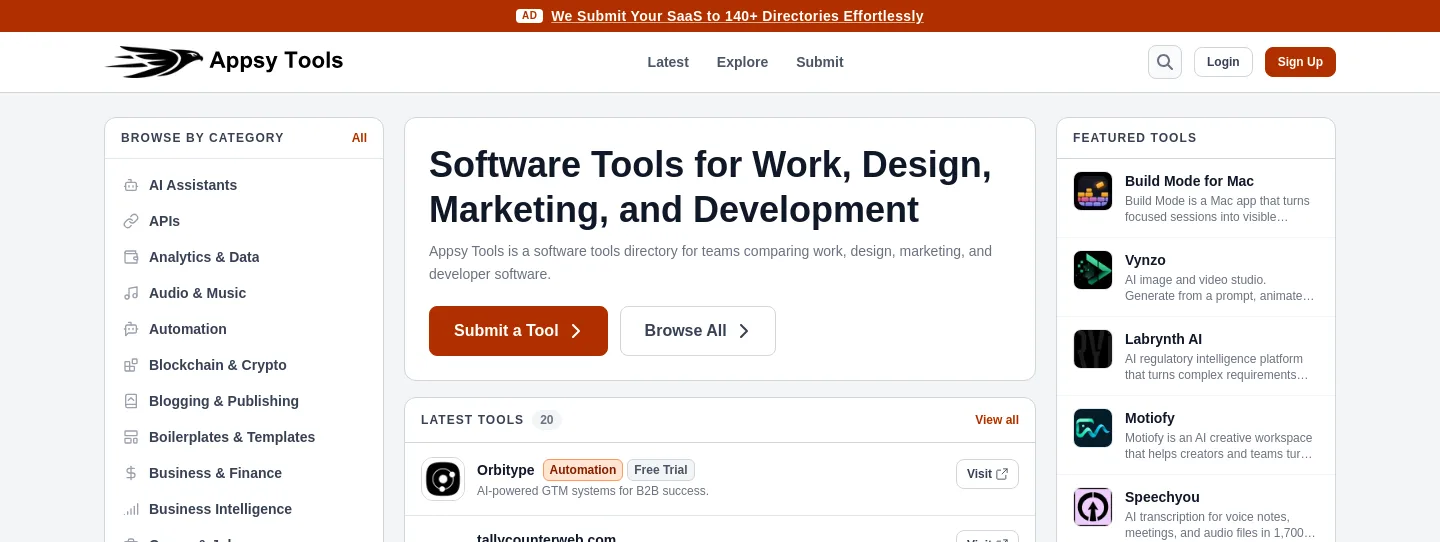Select the Business Intelligence category
This screenshot has width=1440, height=542.
[x=220, y=509]
